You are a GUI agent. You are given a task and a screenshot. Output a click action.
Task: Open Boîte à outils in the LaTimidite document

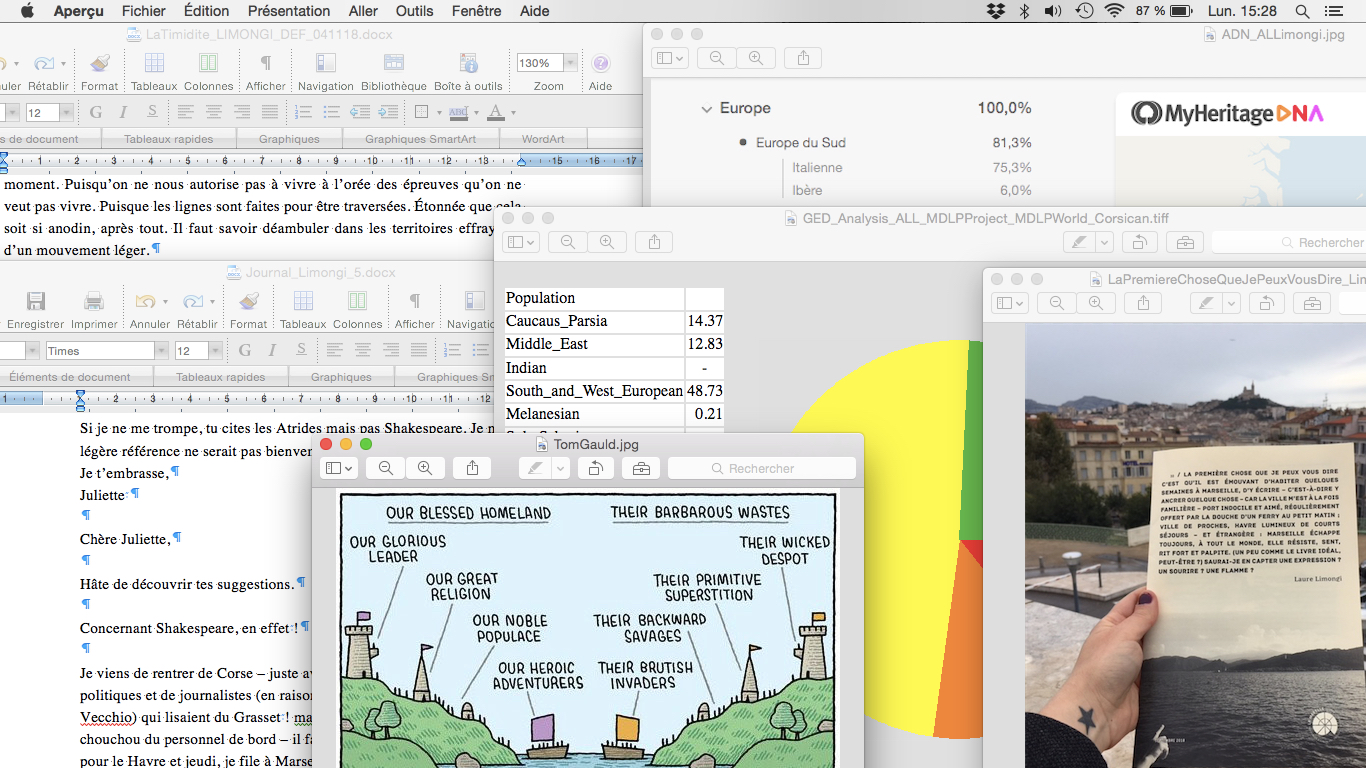point(468,64)
